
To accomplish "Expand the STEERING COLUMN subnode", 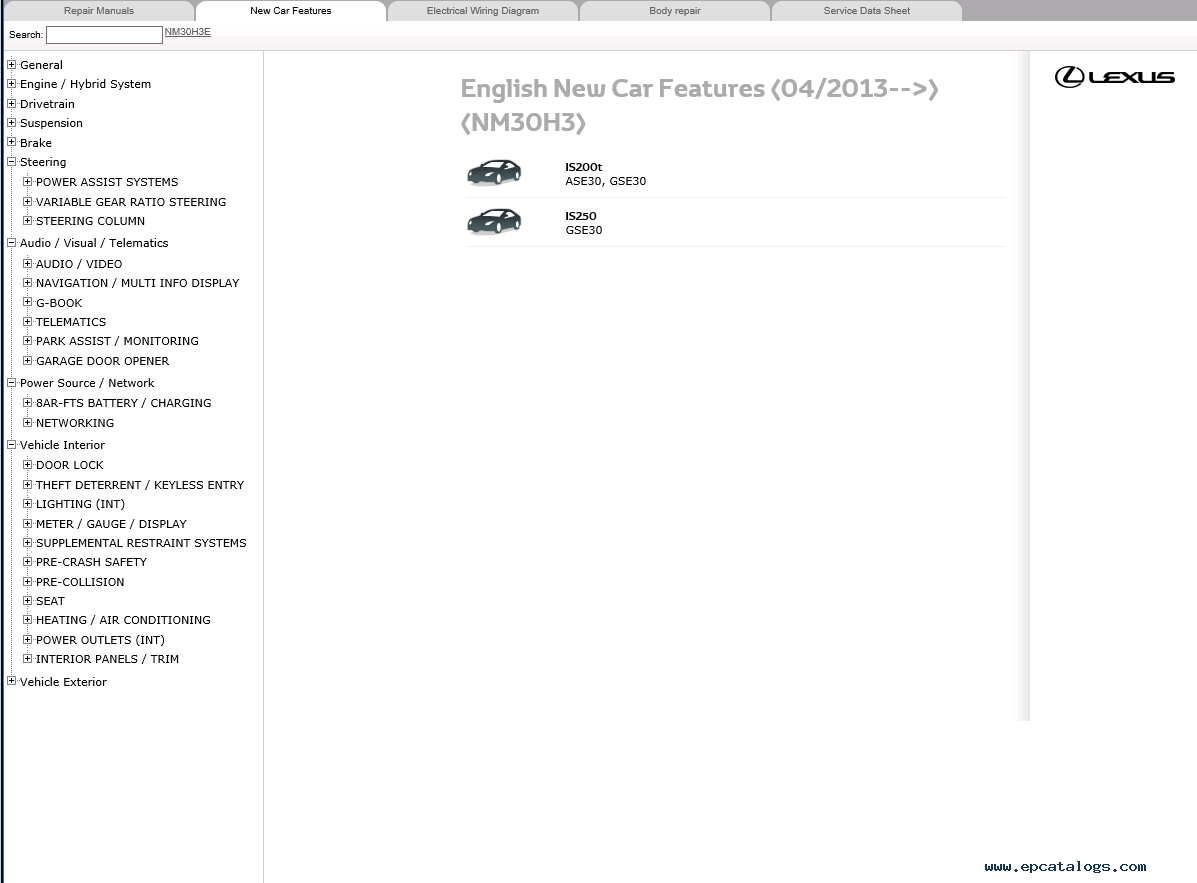I will coord(27,221).
